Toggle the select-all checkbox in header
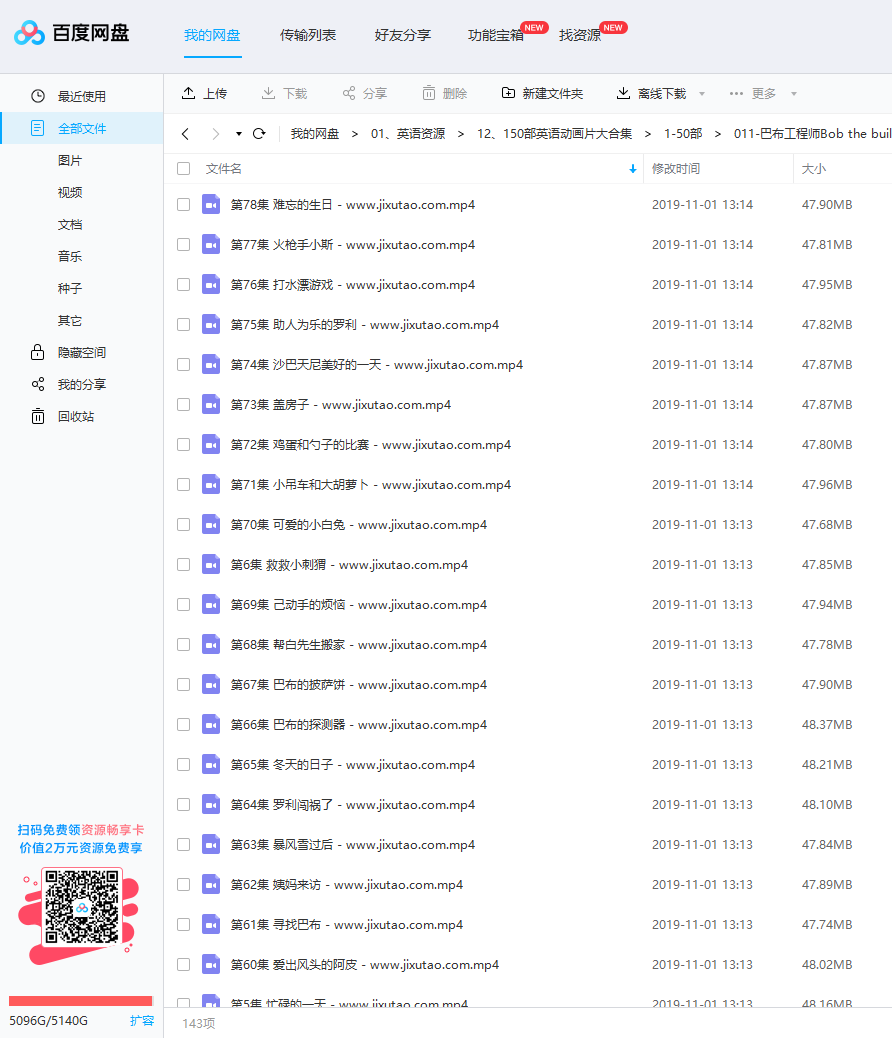 tap(183, 169)
